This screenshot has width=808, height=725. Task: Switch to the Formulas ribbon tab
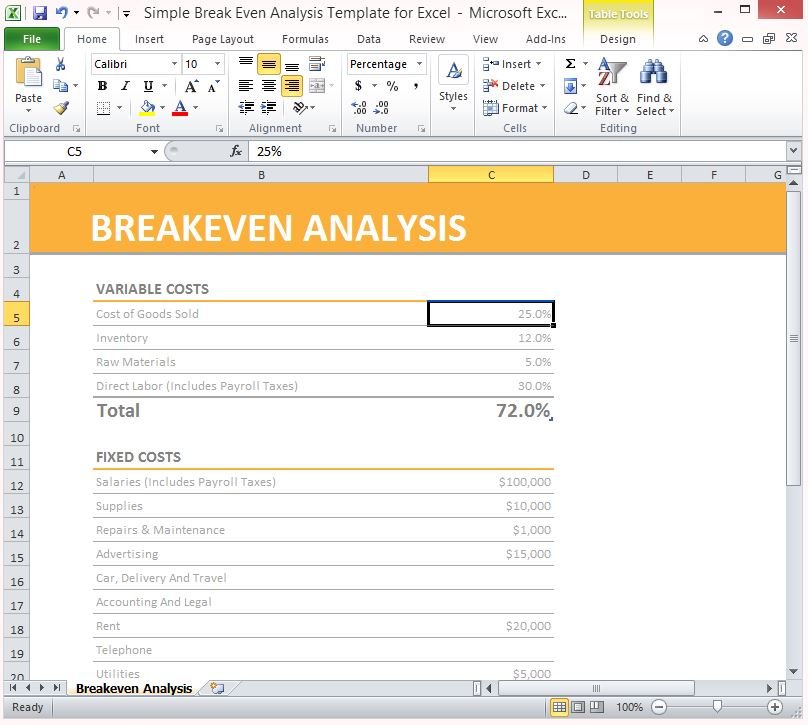click(x=305, y=39)
